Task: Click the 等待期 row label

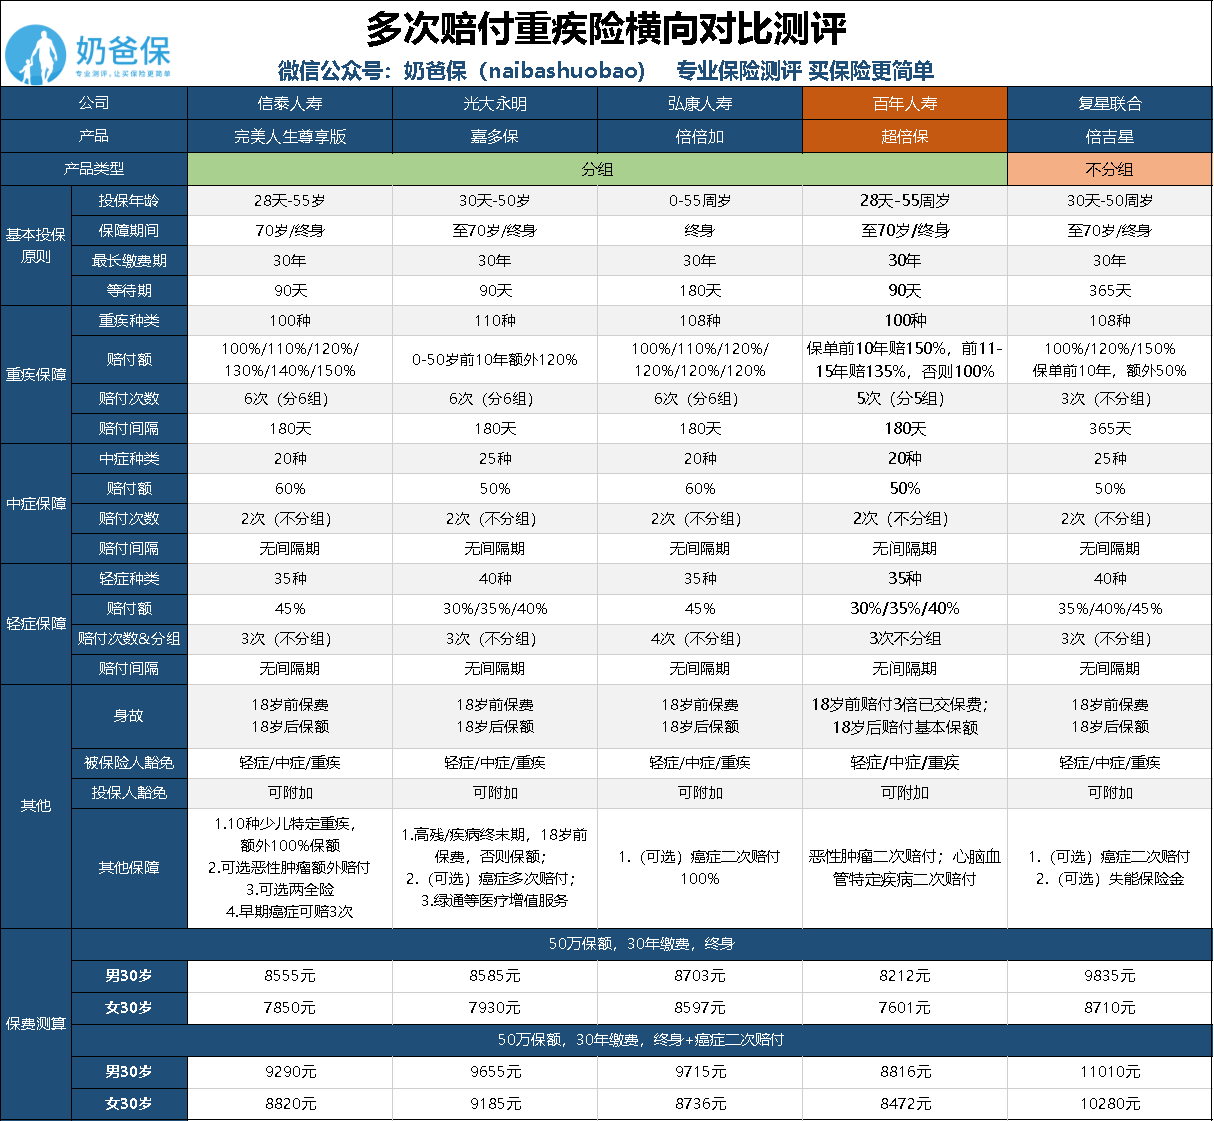Action: (x=129, y=291)
